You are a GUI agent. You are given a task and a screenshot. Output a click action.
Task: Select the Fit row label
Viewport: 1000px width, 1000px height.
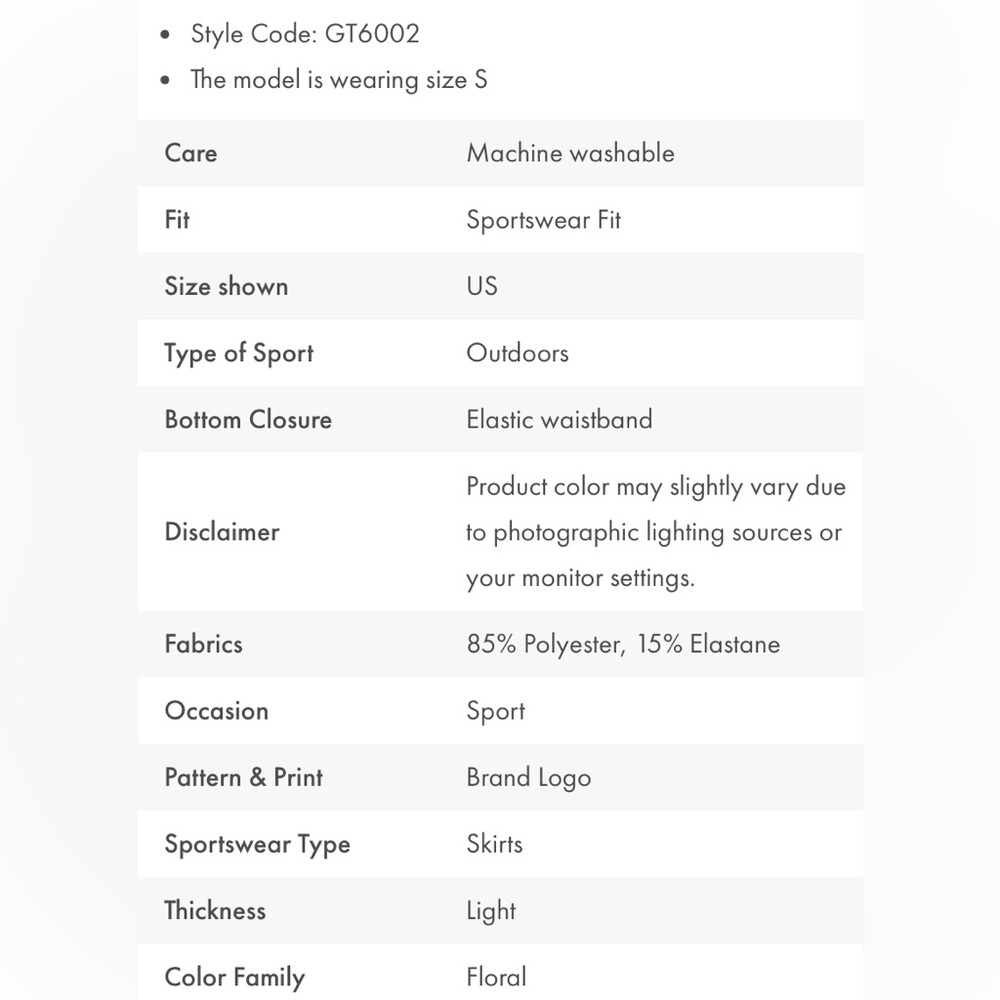pos(177,220)
